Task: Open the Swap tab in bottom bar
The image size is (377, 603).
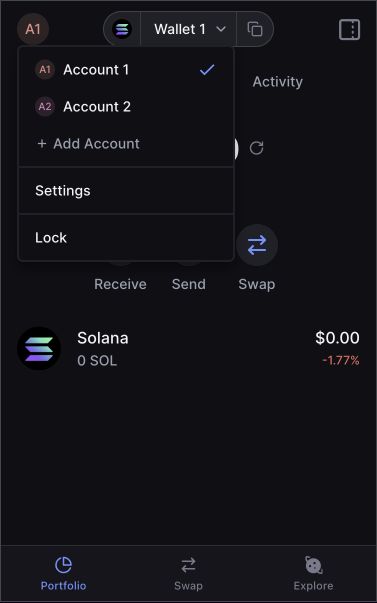Action: [x=188, y=574]
